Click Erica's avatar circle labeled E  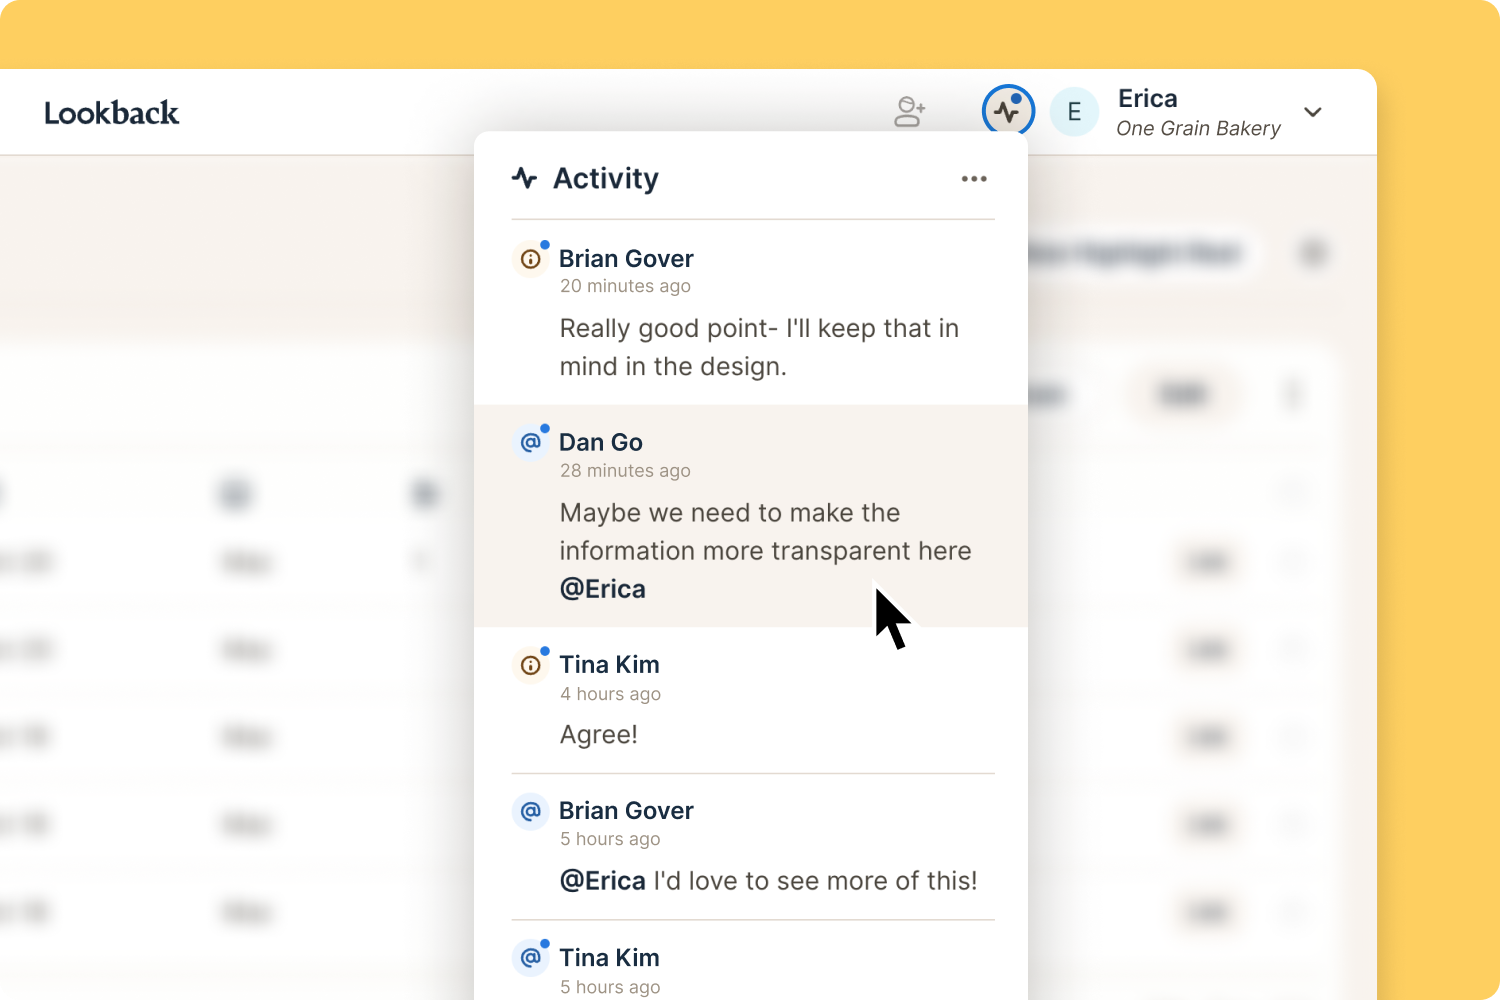point(1074,112)
